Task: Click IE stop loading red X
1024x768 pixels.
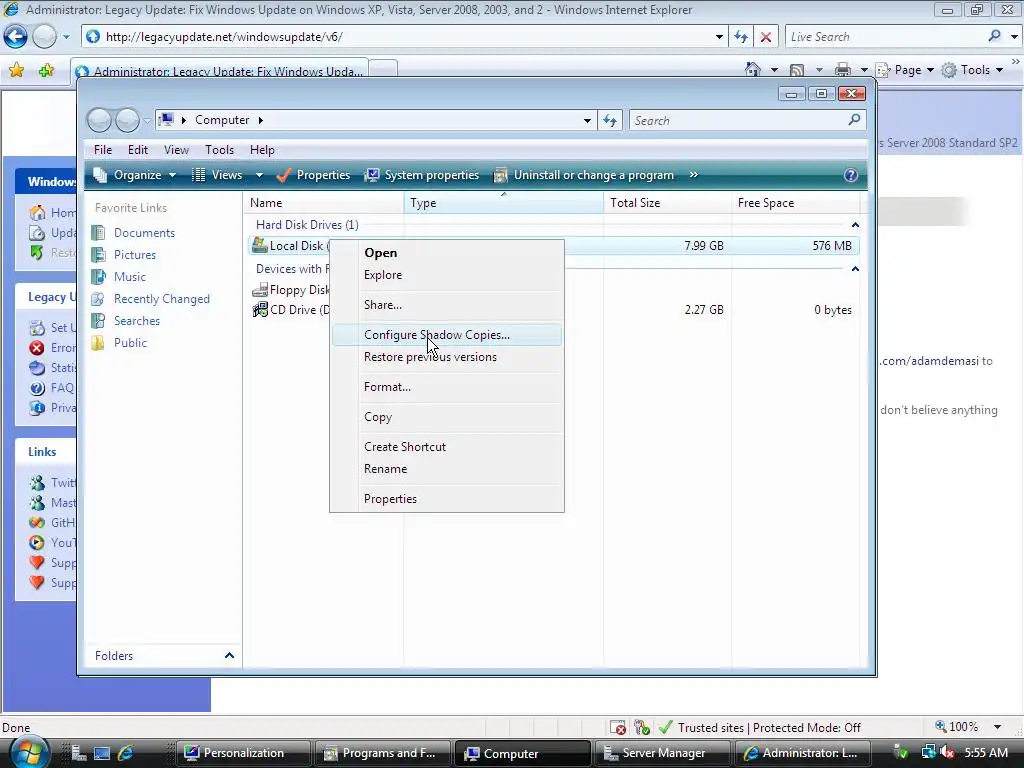Action: [765, 37]
